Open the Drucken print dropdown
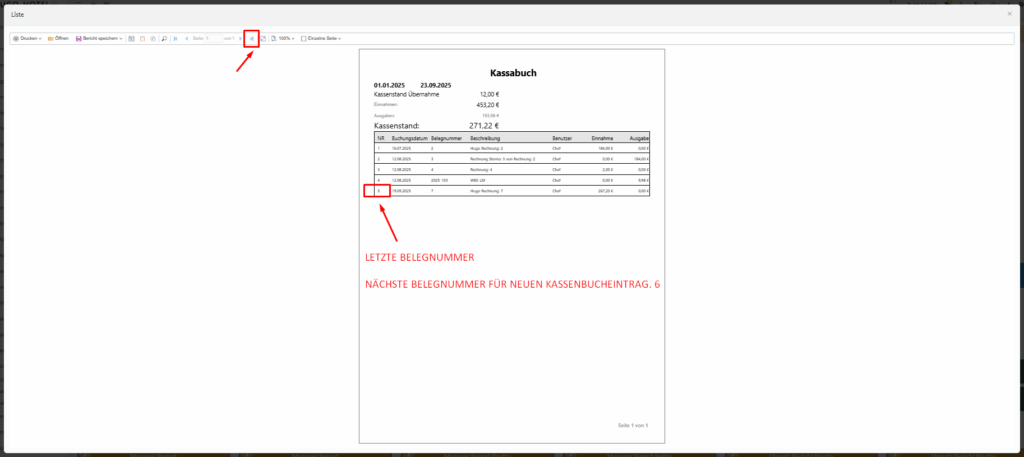This screenshot has height=457, width=1024. tap(27, 38)
